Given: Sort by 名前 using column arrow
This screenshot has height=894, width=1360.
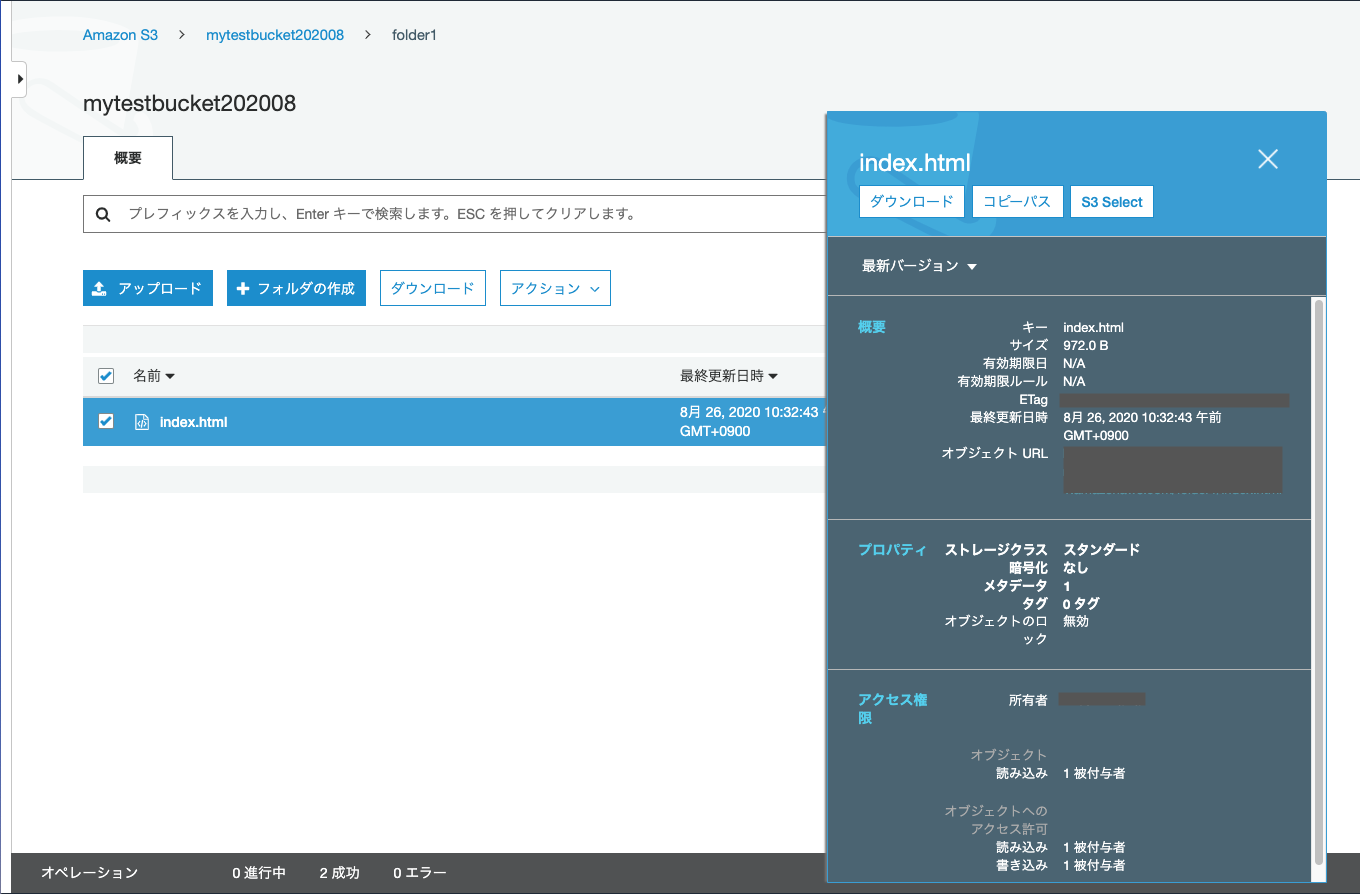Looking at the screenshot, I should tap(171, 376).
